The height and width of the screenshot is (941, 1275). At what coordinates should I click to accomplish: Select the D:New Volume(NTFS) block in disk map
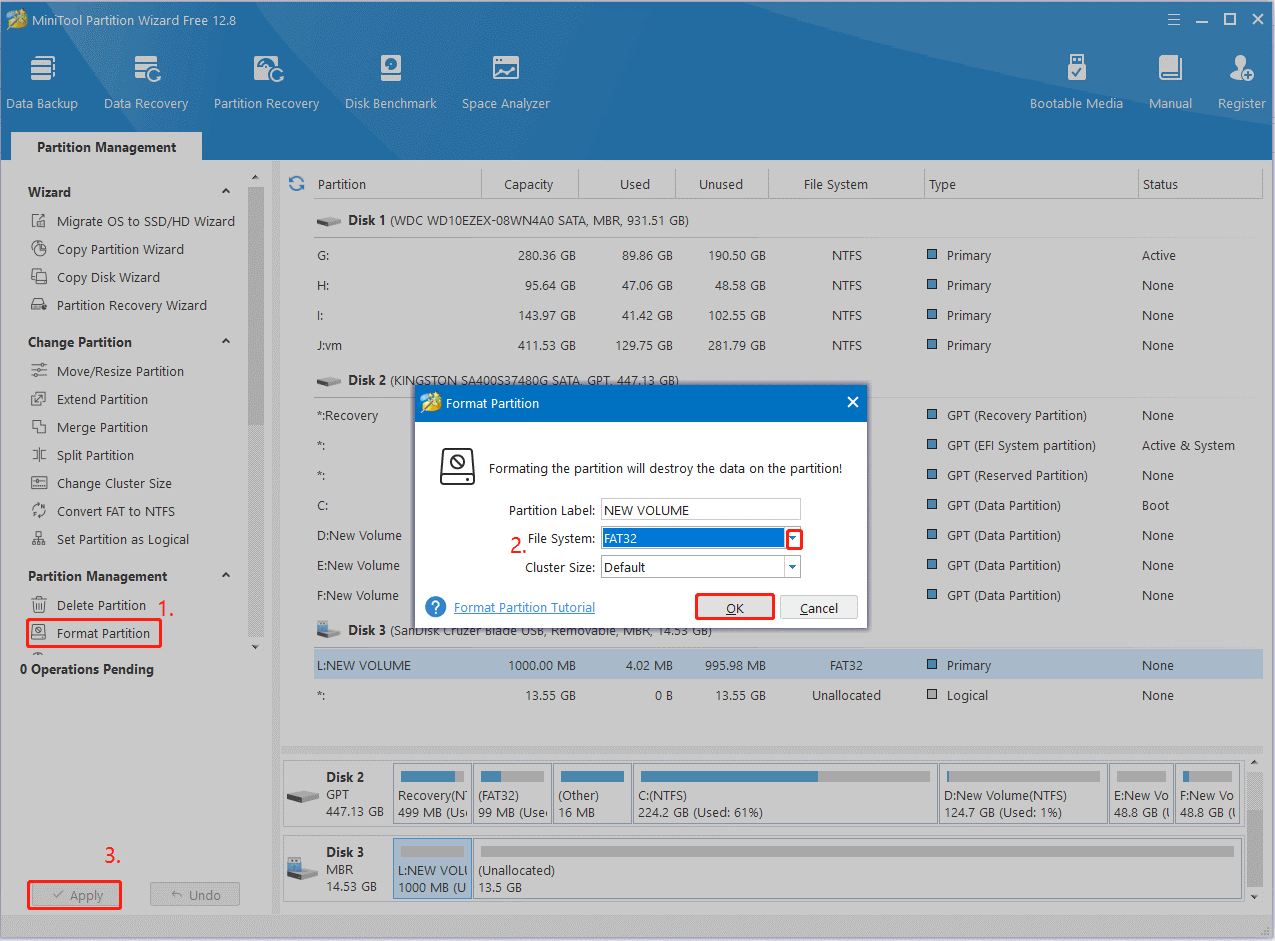click(x=1023, y=795)
